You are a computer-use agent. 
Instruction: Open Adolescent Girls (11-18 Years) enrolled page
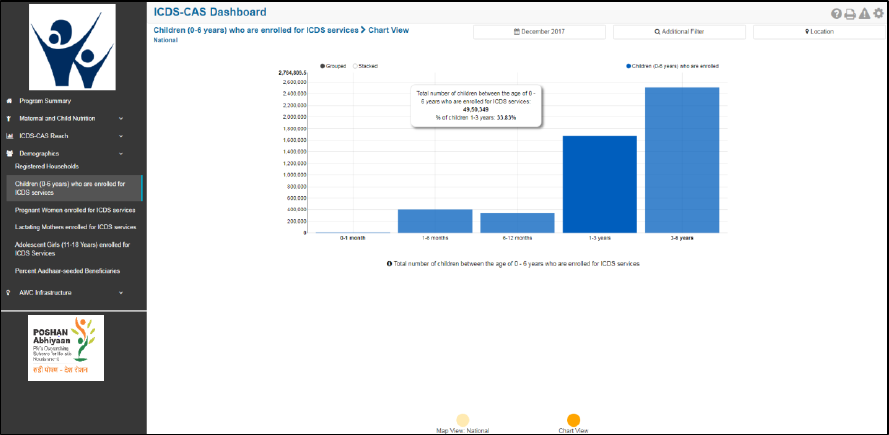[x=73, y=249]
